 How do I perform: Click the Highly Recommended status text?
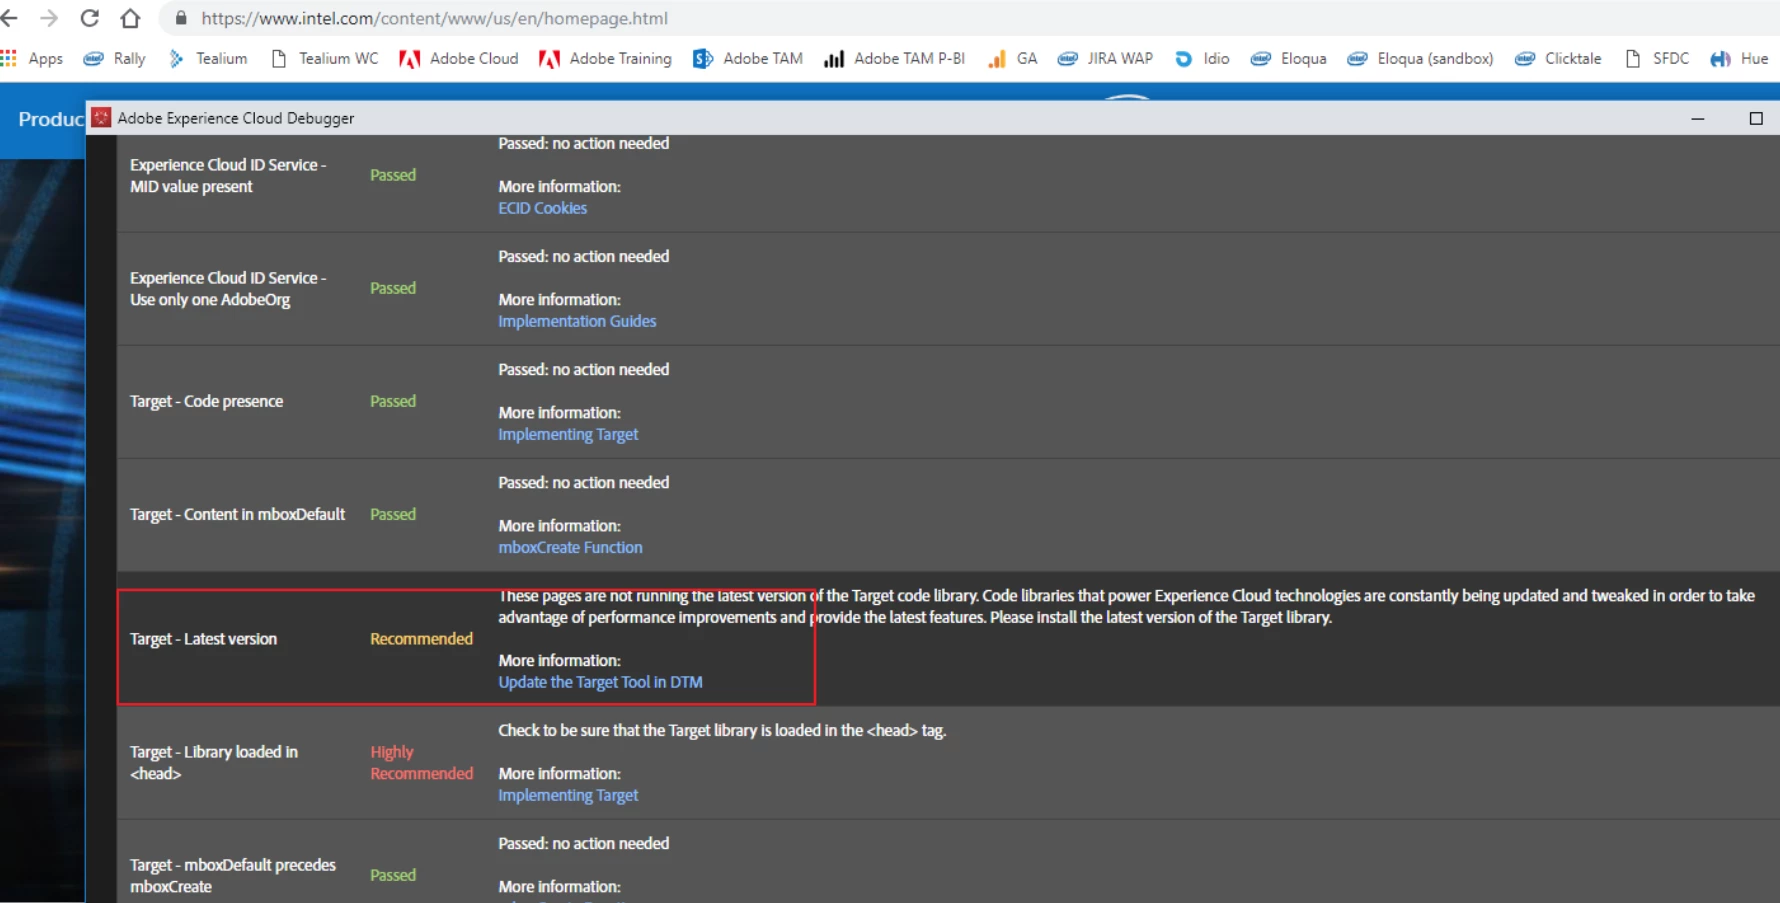[x=421, y=762]
